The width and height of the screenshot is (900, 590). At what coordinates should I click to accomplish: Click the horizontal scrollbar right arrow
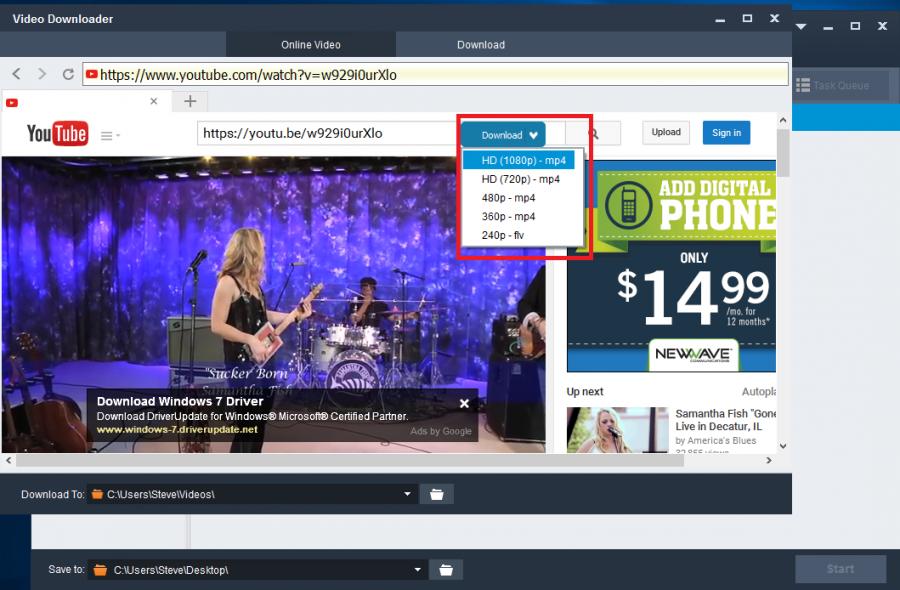point(769,460)
